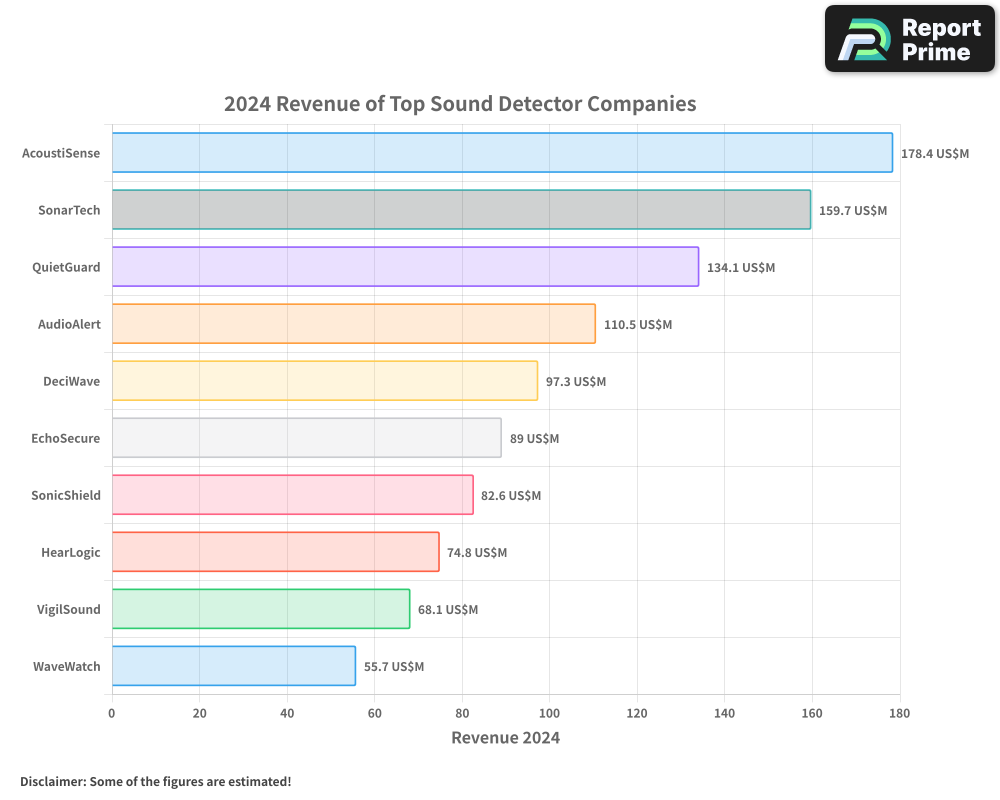Viewport: 1000px width, 800px height.
Task: Click the AcoustiSense axis label
Action: click(61, 153)
